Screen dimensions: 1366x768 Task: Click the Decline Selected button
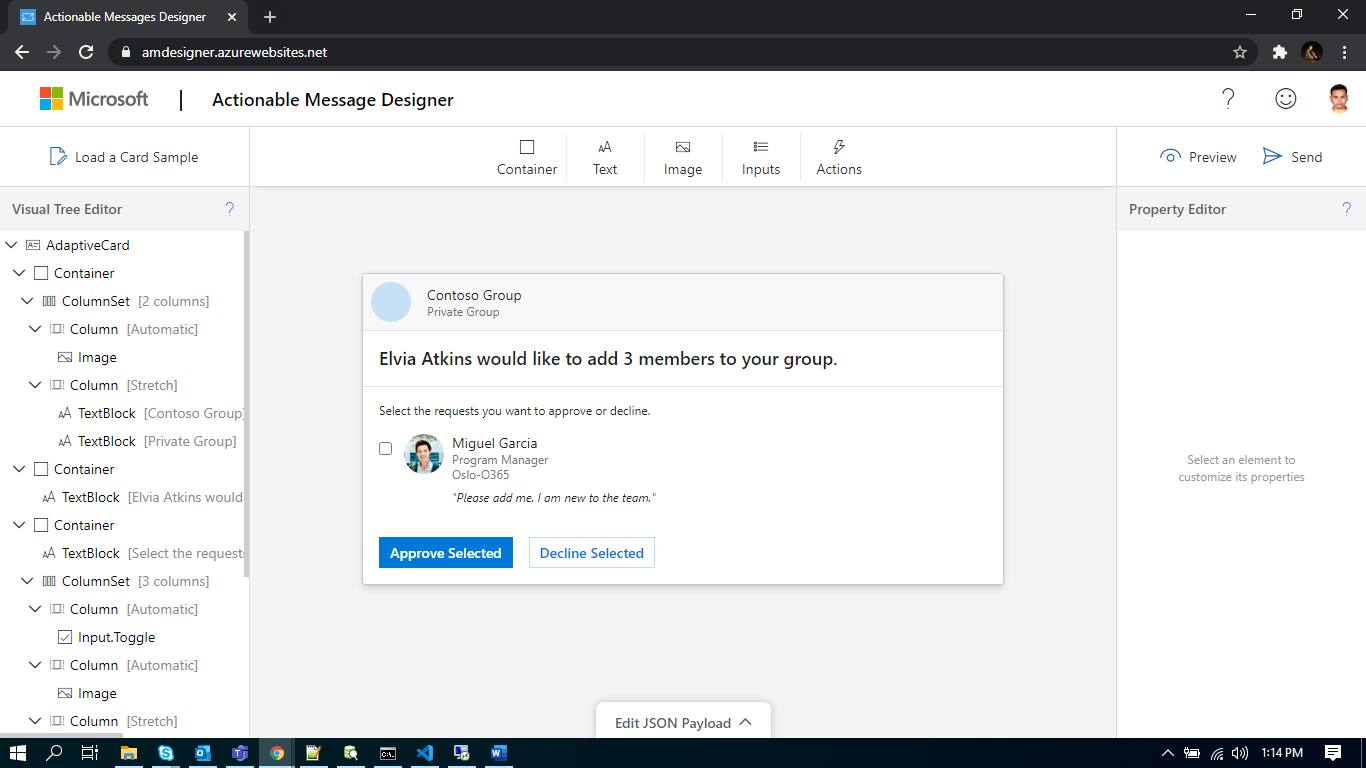coord(591,552)
